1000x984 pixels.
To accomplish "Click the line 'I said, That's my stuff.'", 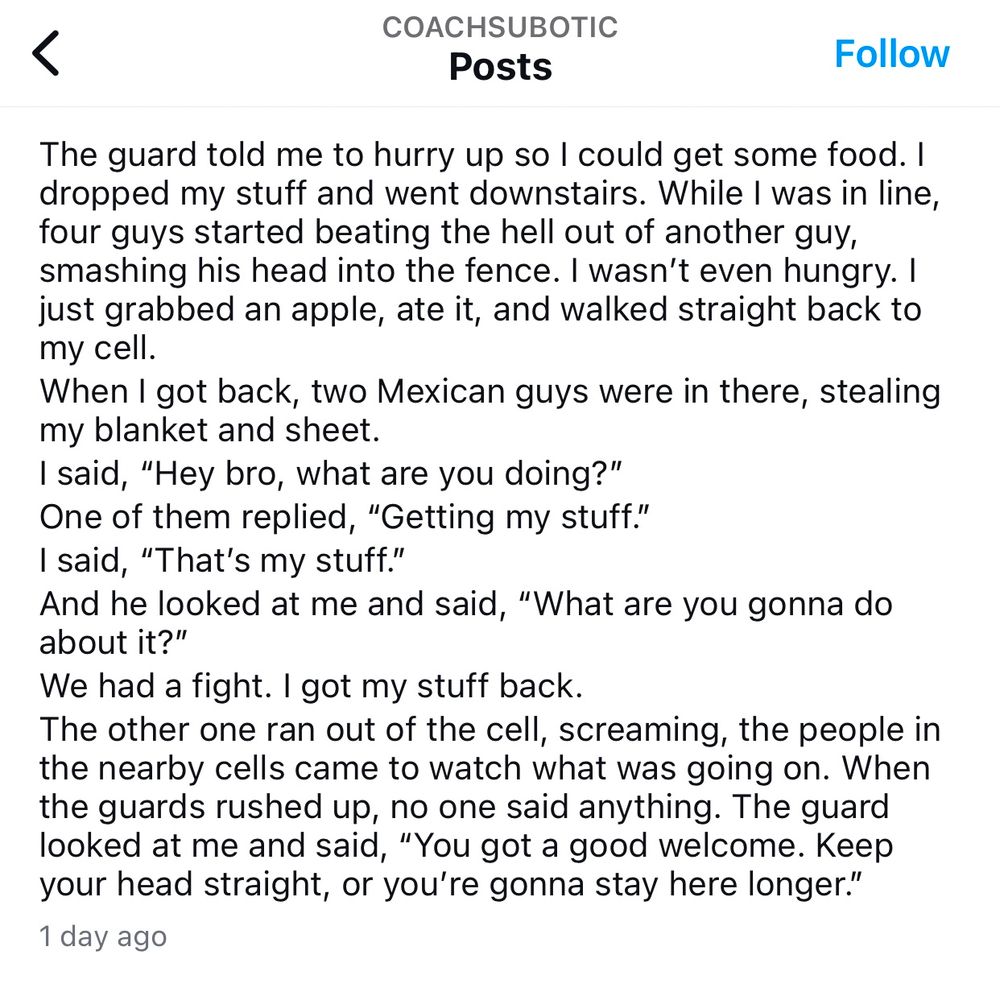I will point(222,561).
